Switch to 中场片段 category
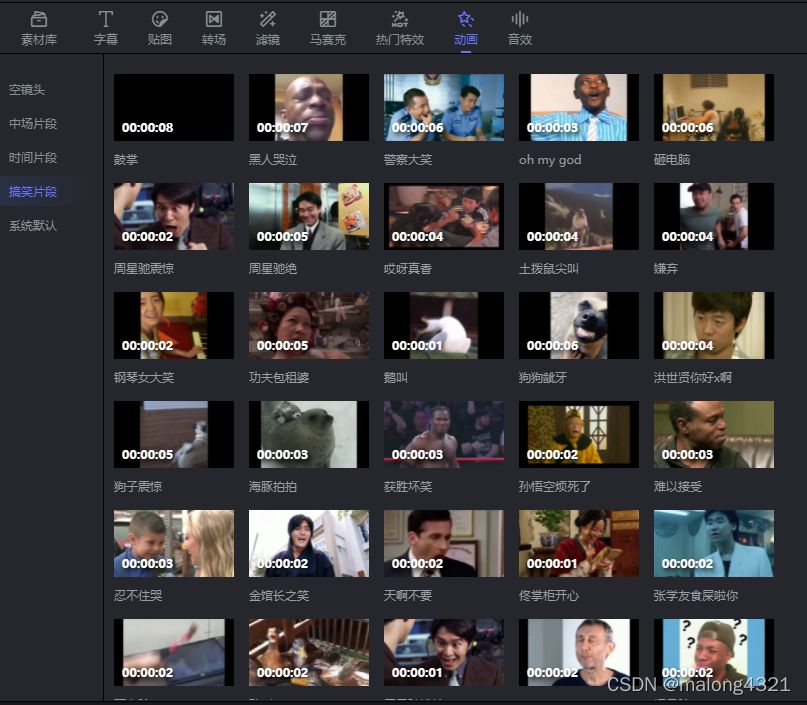 (33, 124)
